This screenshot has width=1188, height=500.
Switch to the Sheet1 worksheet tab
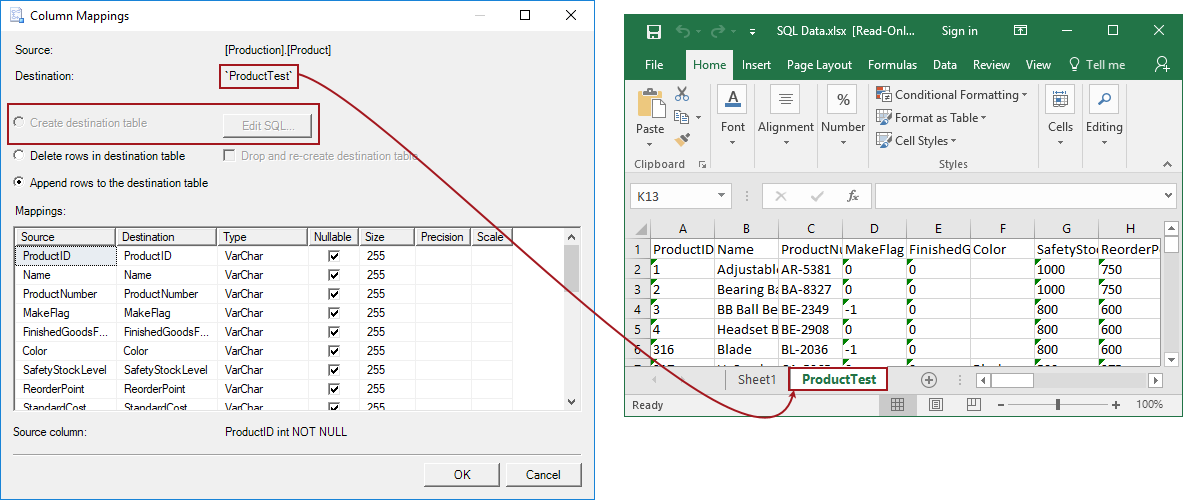[x=756, y=380]
